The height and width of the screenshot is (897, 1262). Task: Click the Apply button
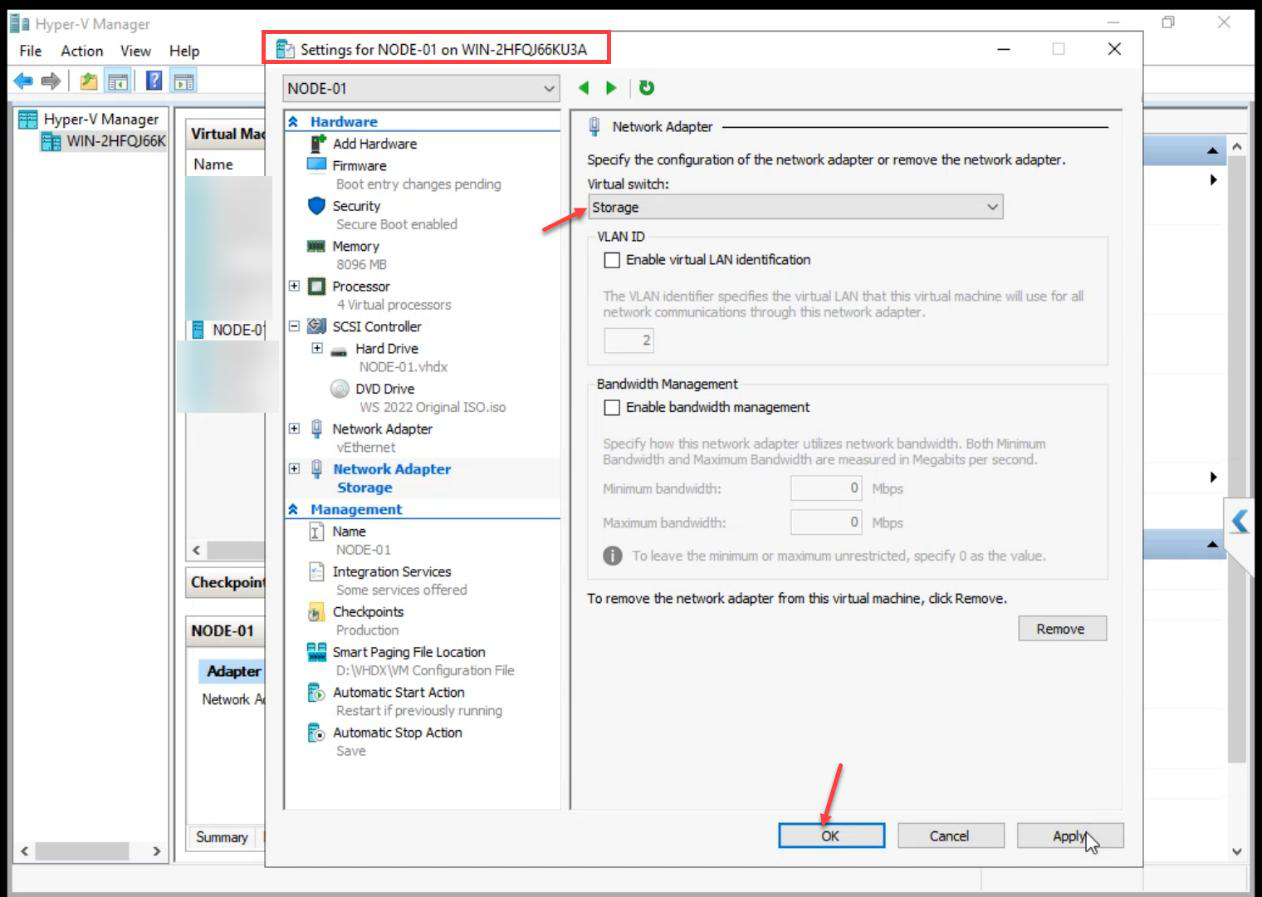coord(1070,836)
